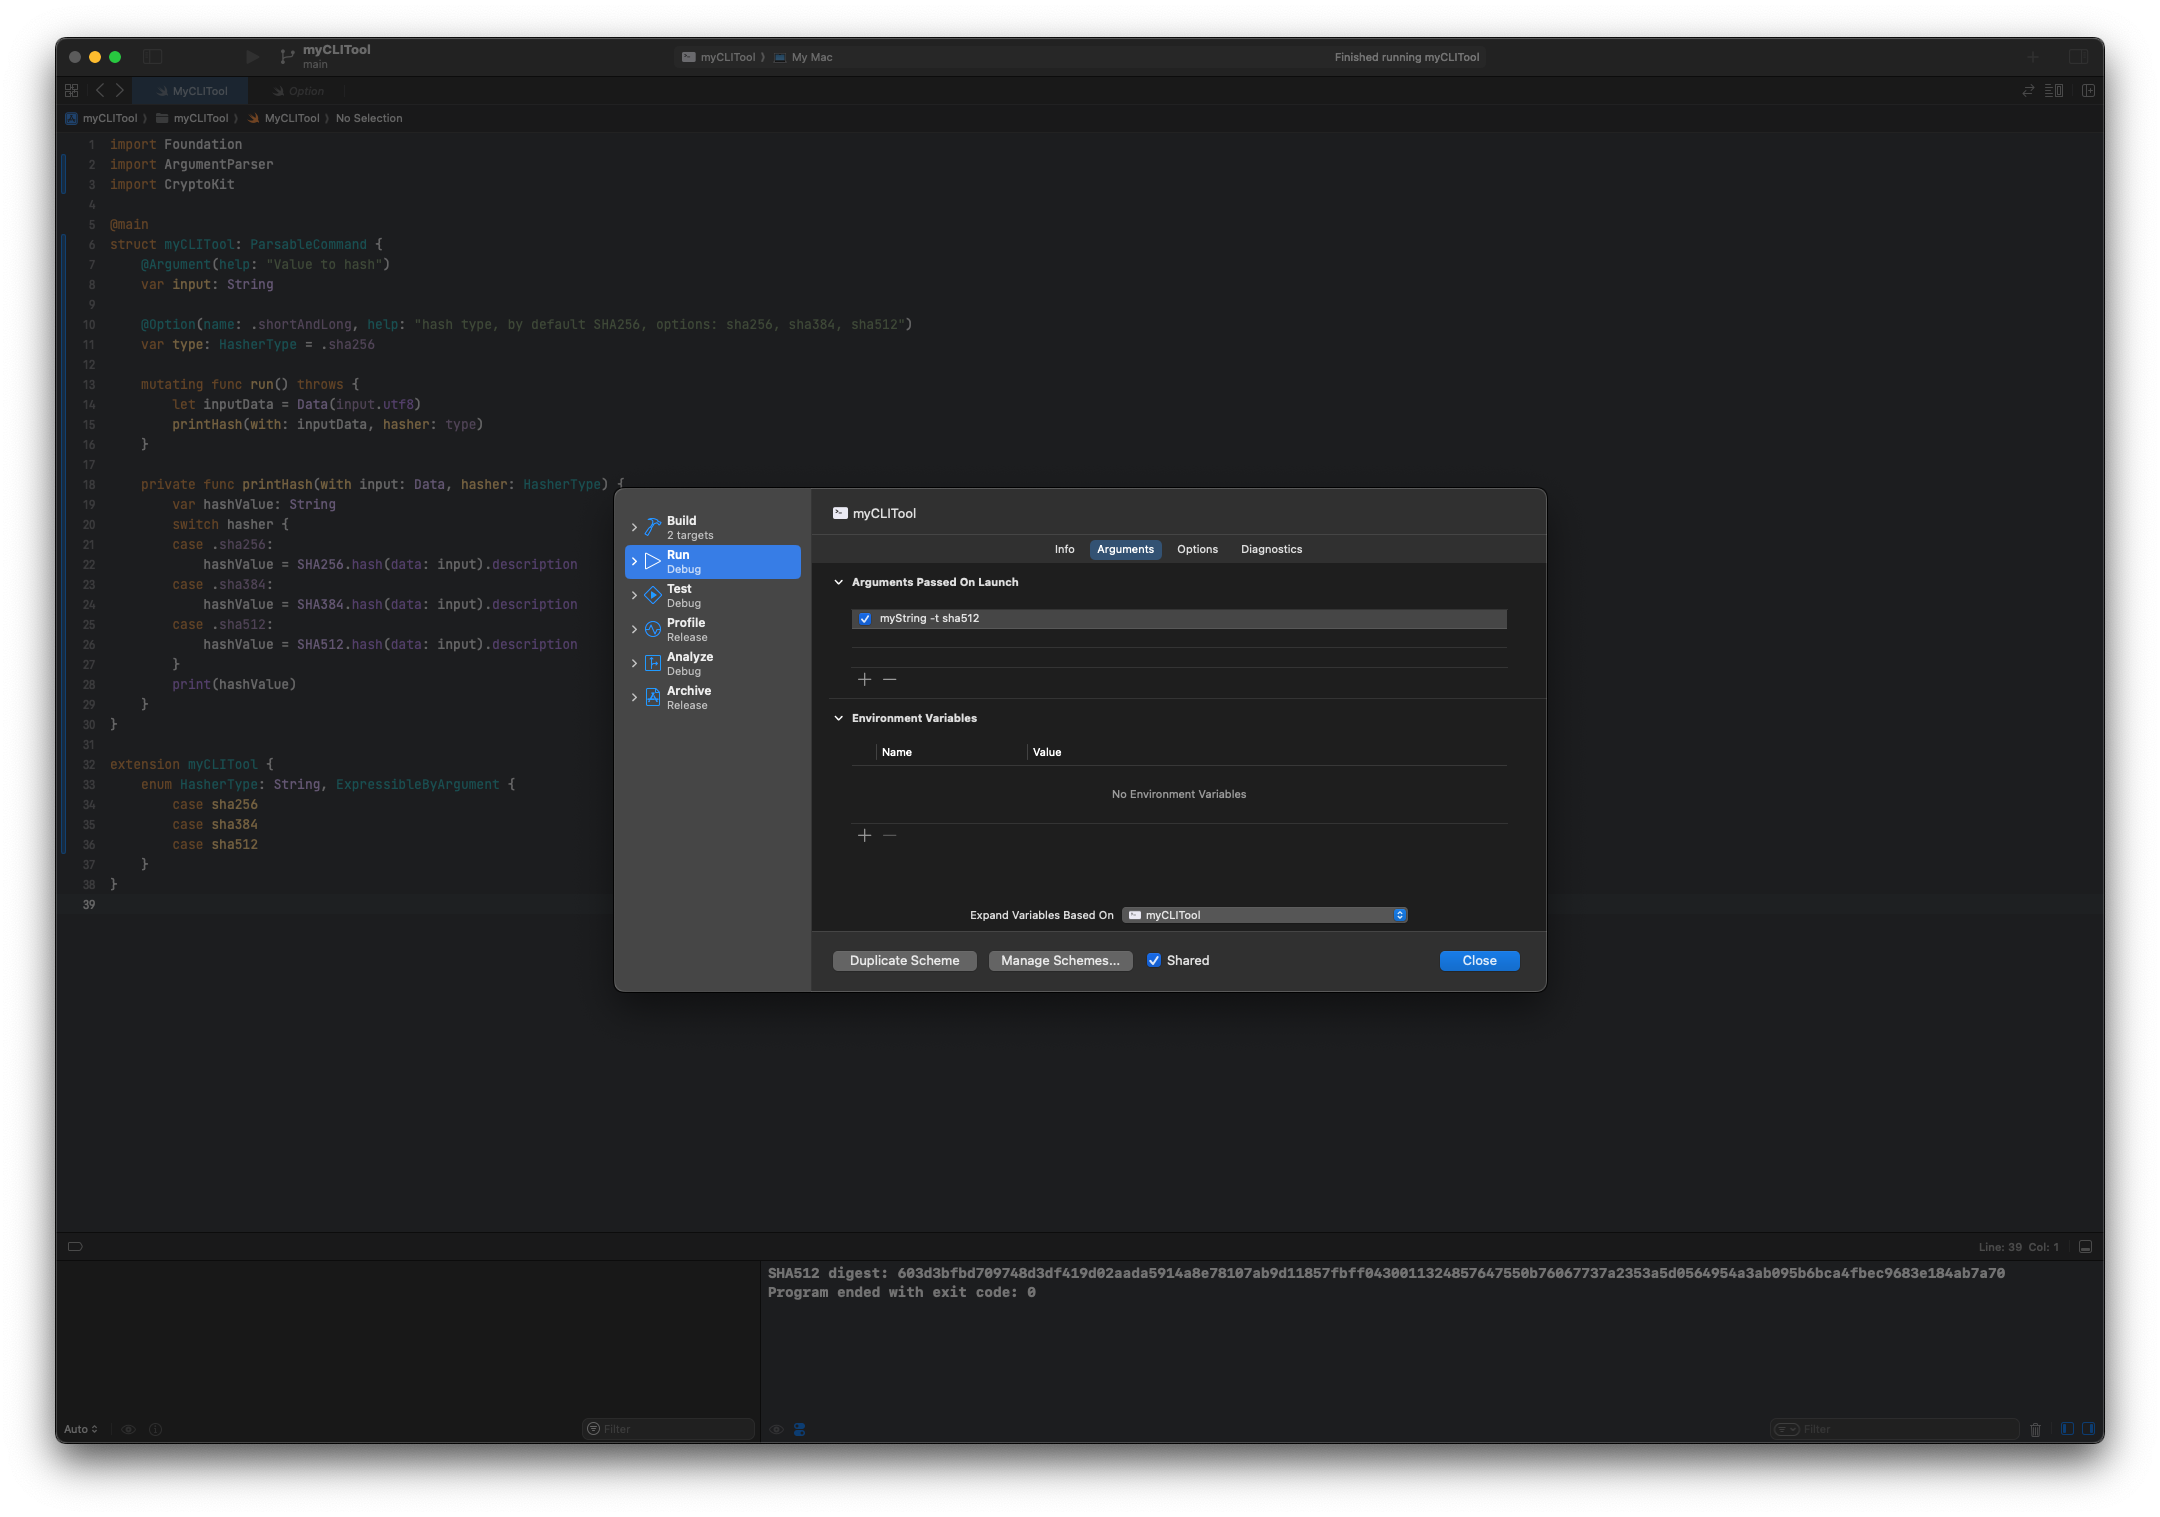Click the Value column header in Environment Variables

tap(1047, 752)
